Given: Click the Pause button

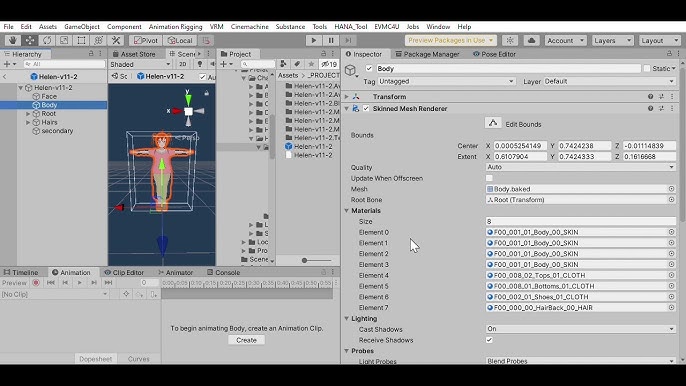Looking at the screenshot, I should coord(331,40).
